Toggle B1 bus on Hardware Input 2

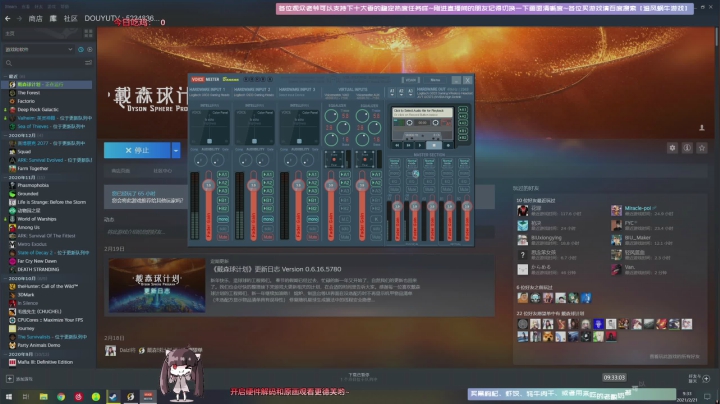(x=268, y=200)
